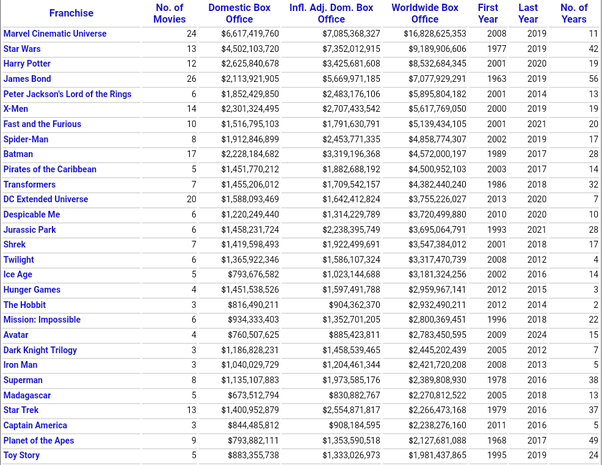The image size is (602, 465).
Task: Open the Planet of the Apes link
Action: (x=39, y=441)
